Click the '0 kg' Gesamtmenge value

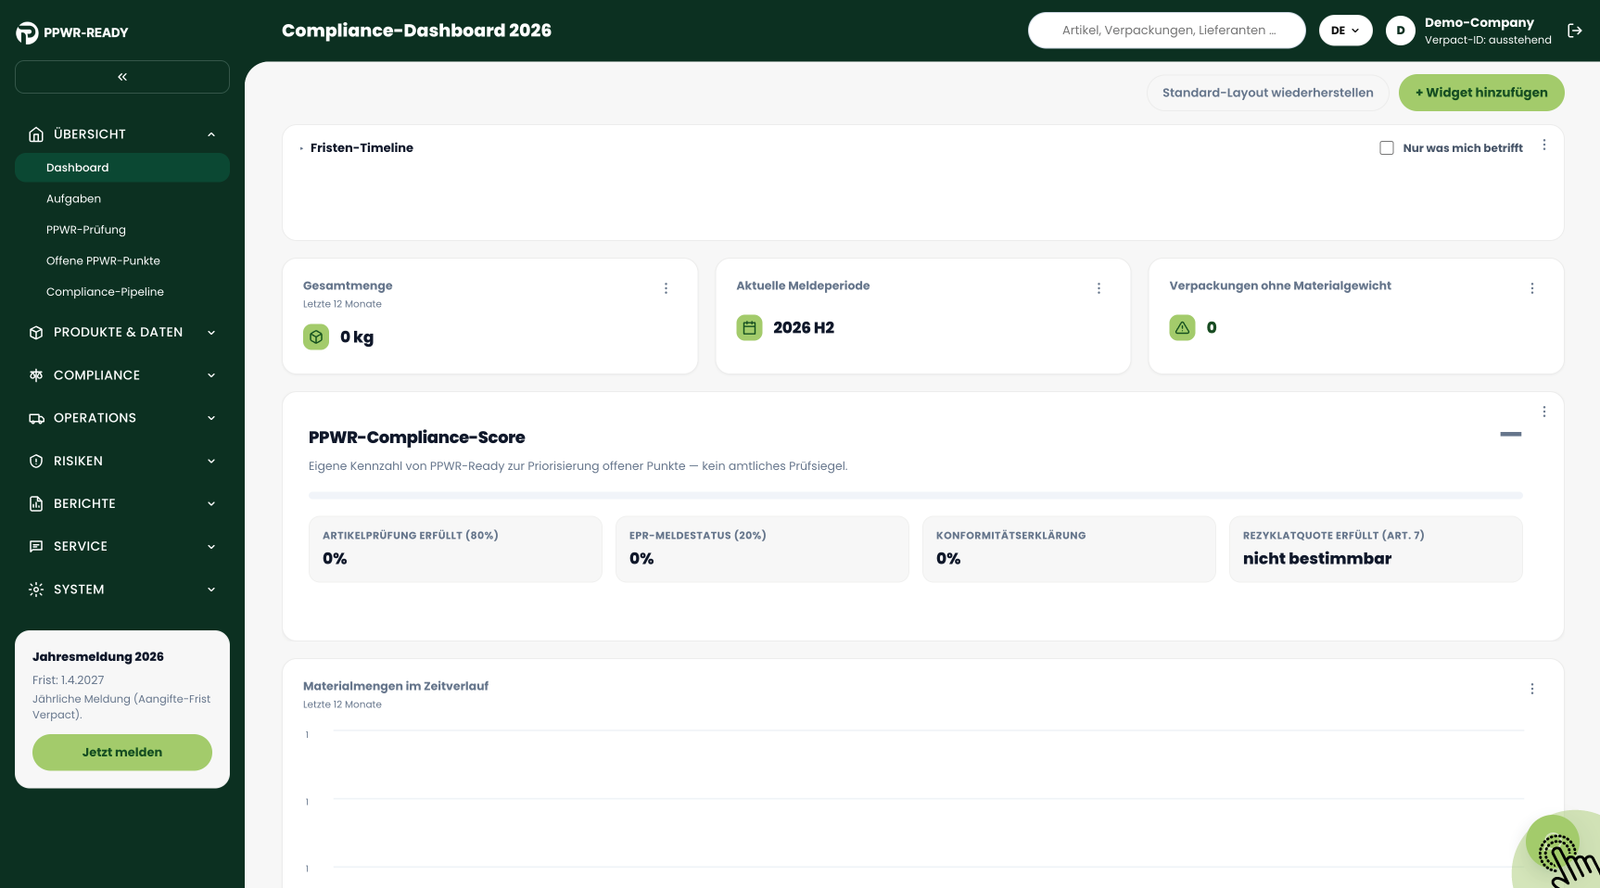click(x=357, y=337)
